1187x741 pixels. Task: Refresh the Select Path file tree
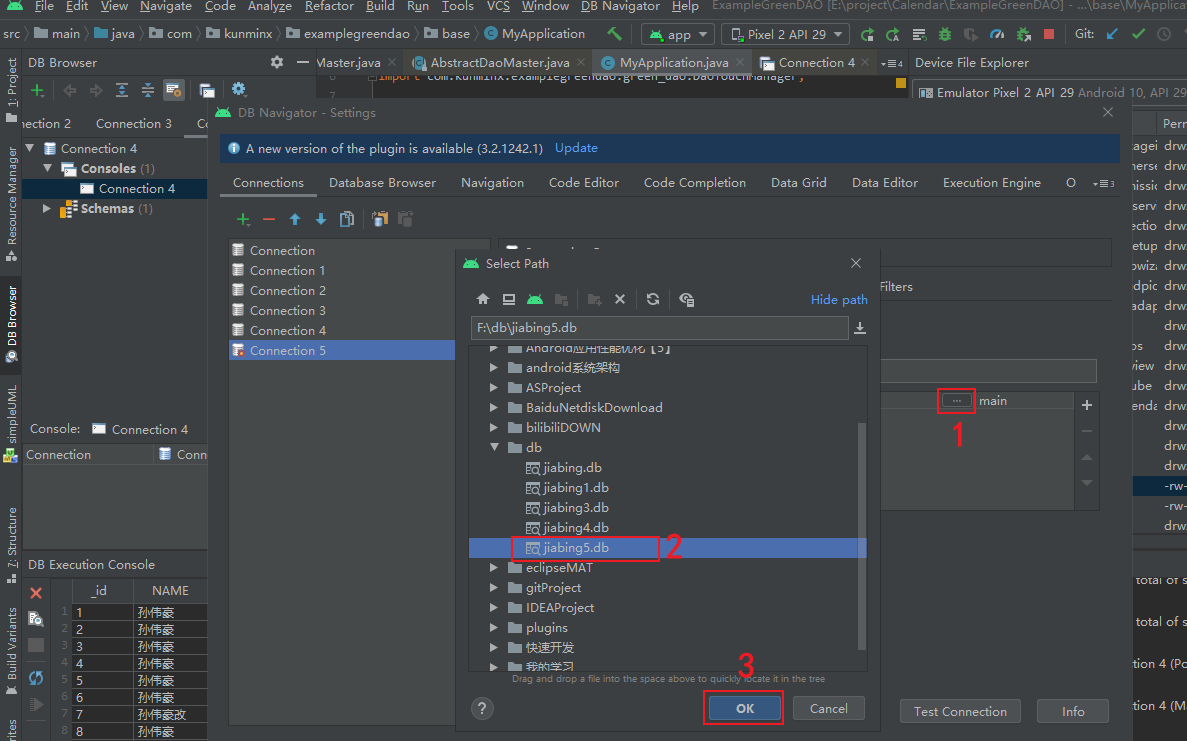coord(653,299)
